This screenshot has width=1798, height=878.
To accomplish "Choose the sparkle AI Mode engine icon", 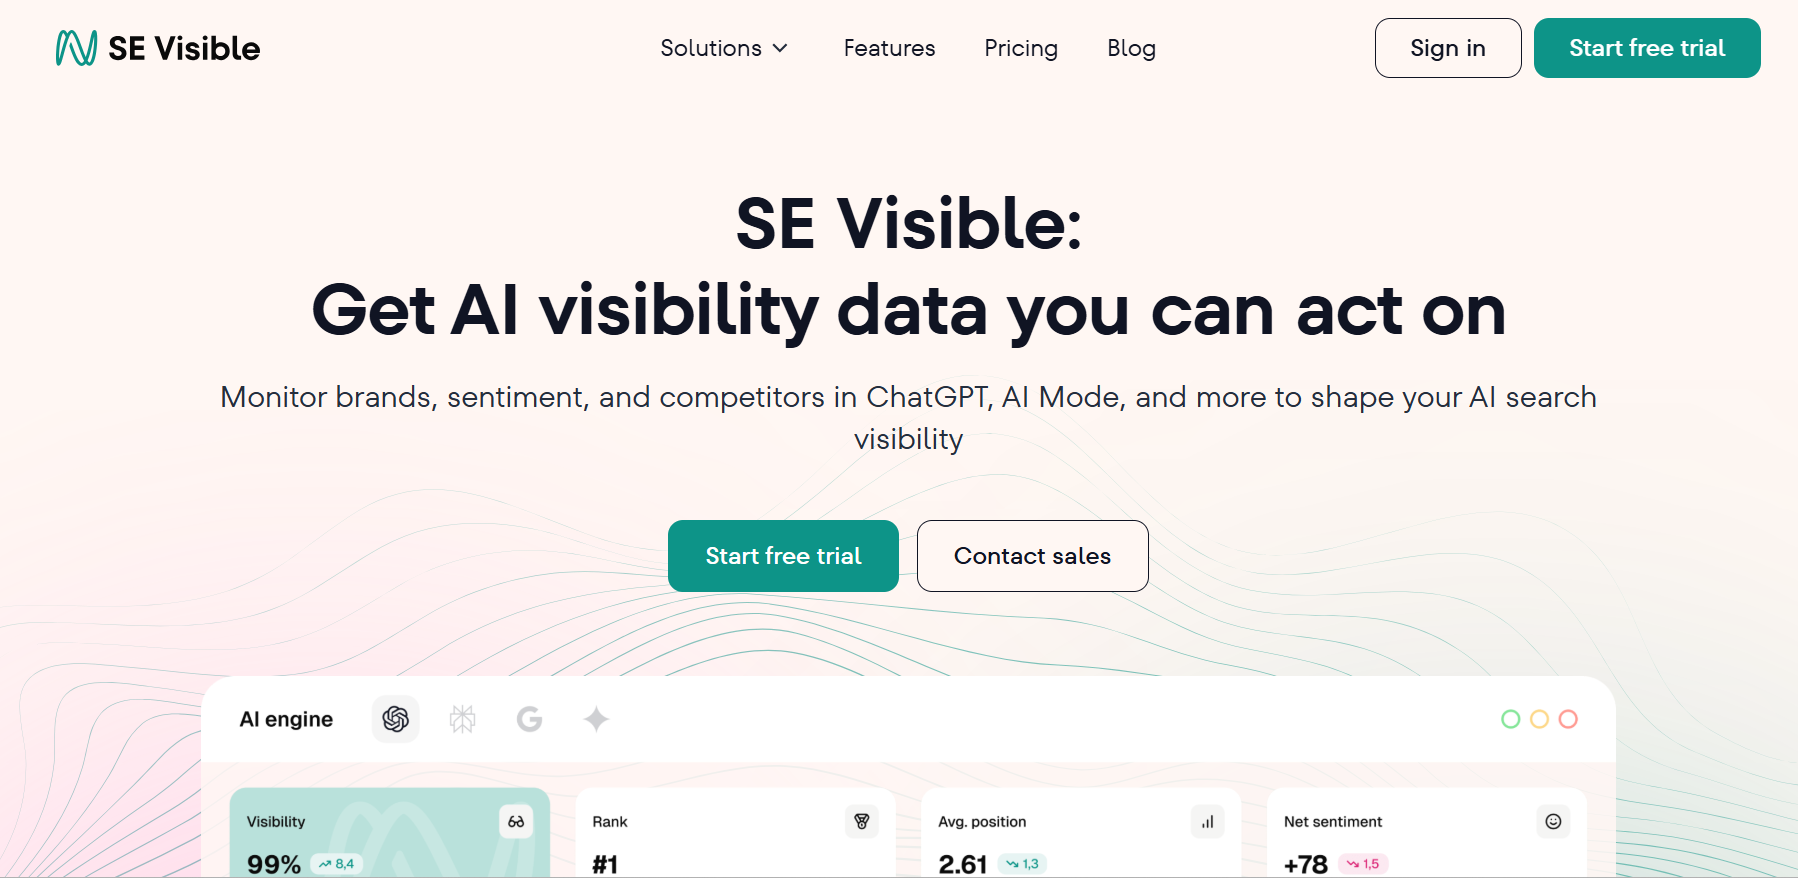I will click(x=595, y=719).
